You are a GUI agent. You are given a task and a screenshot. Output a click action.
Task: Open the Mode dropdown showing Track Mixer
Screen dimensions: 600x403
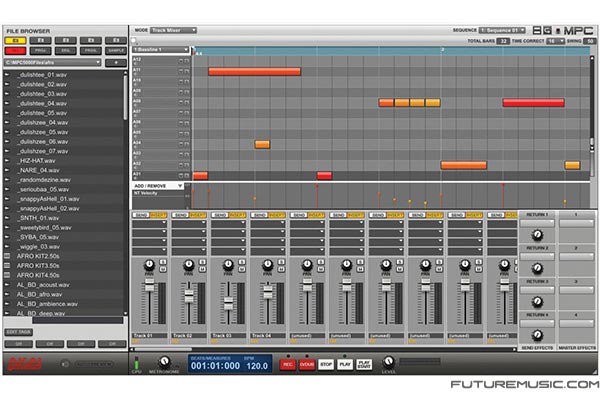[x=173, y=30]
